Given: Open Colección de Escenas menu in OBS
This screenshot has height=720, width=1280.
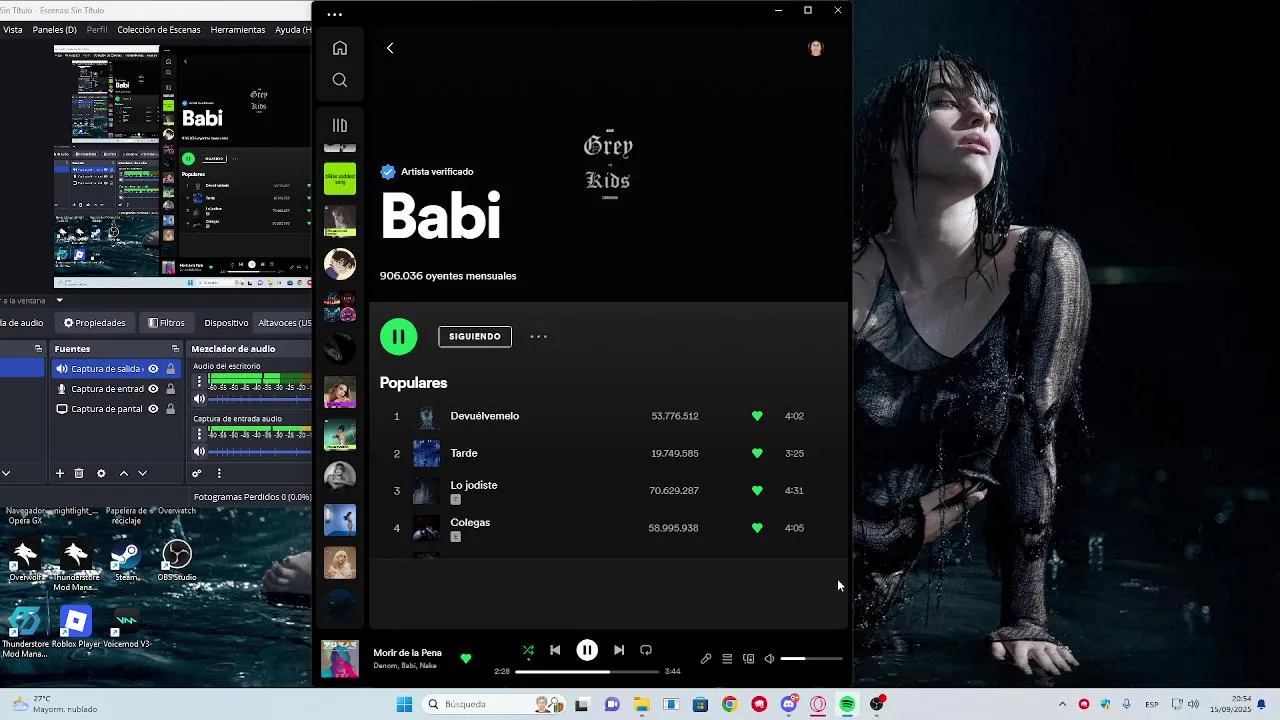Looking at the screenshot, I should pyautogui.click(x=159, y=30).
